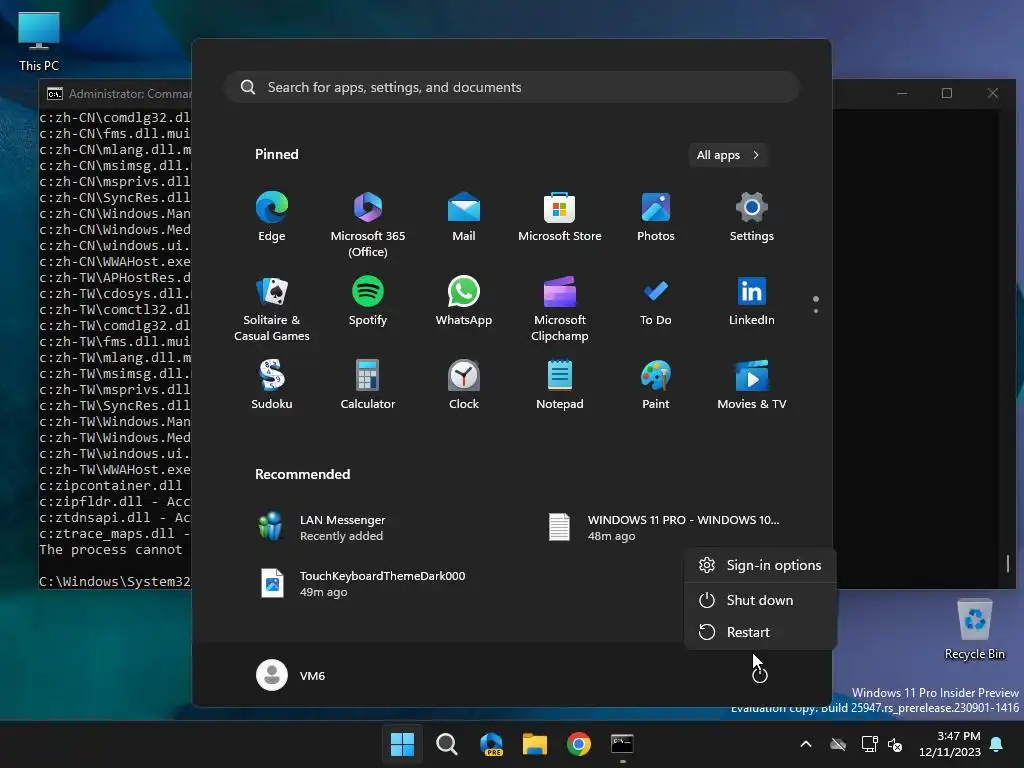This screenshot has width=1024, height=768.
Task: Maximize the Command Prompt window
Action: click(x=947, y=93)
